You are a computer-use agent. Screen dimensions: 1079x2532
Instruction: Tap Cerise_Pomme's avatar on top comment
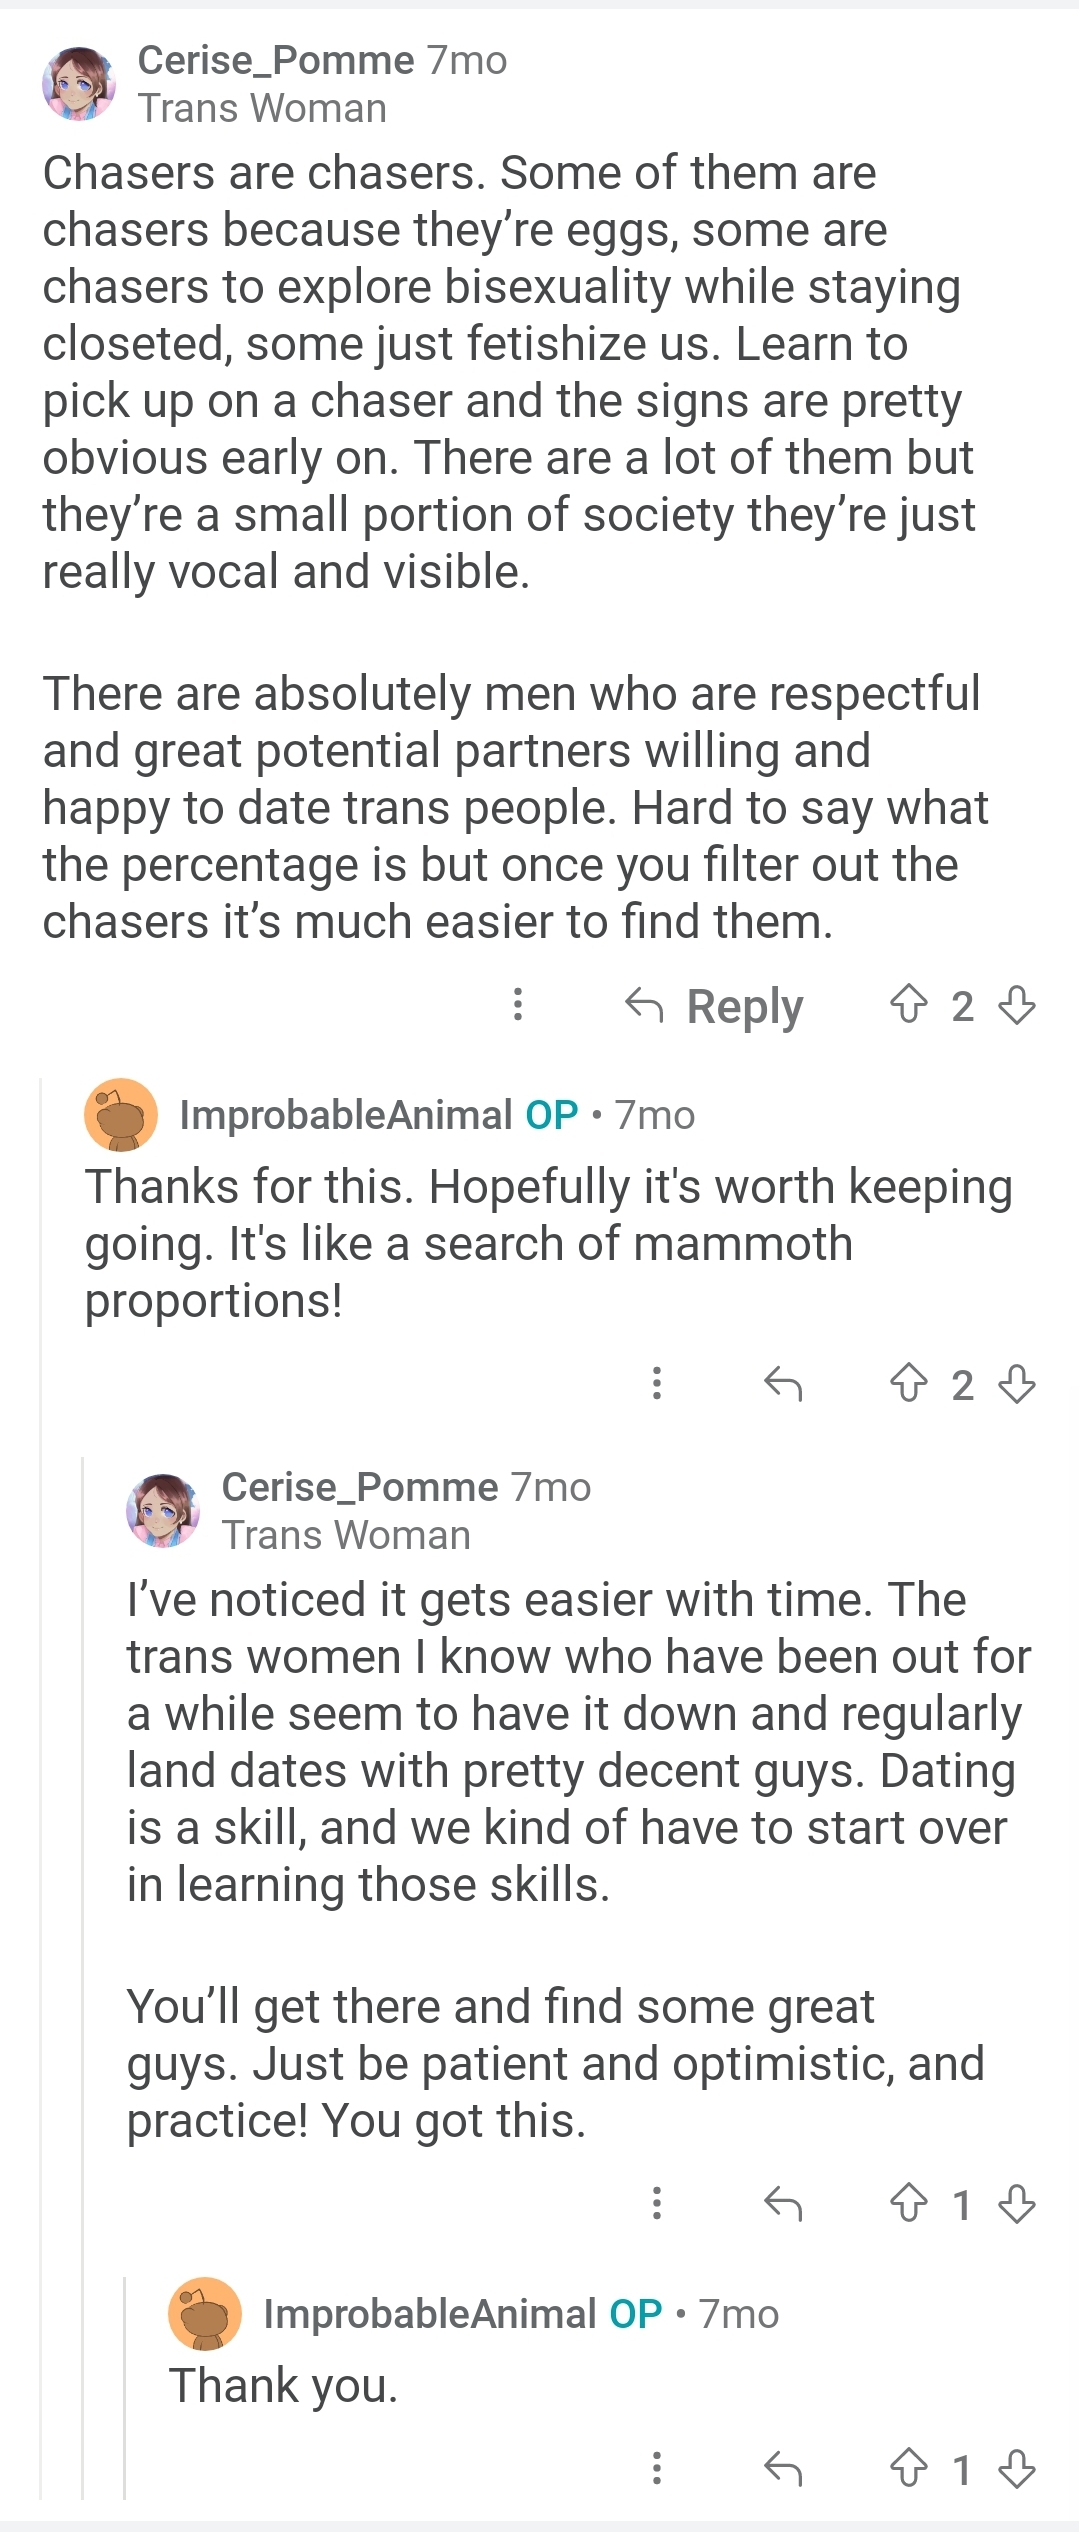79,84
